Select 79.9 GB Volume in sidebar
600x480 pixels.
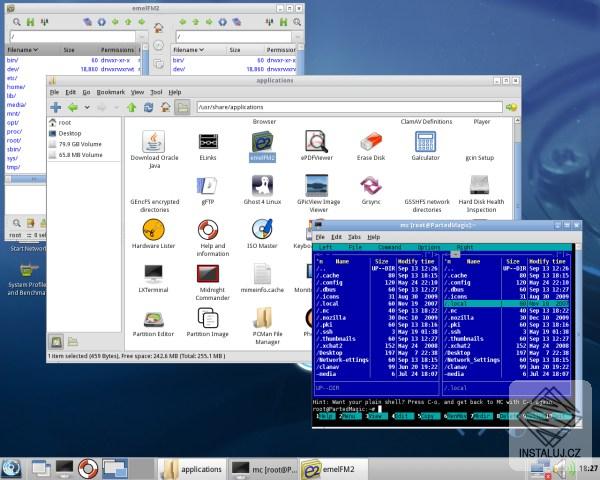[81, 144]
